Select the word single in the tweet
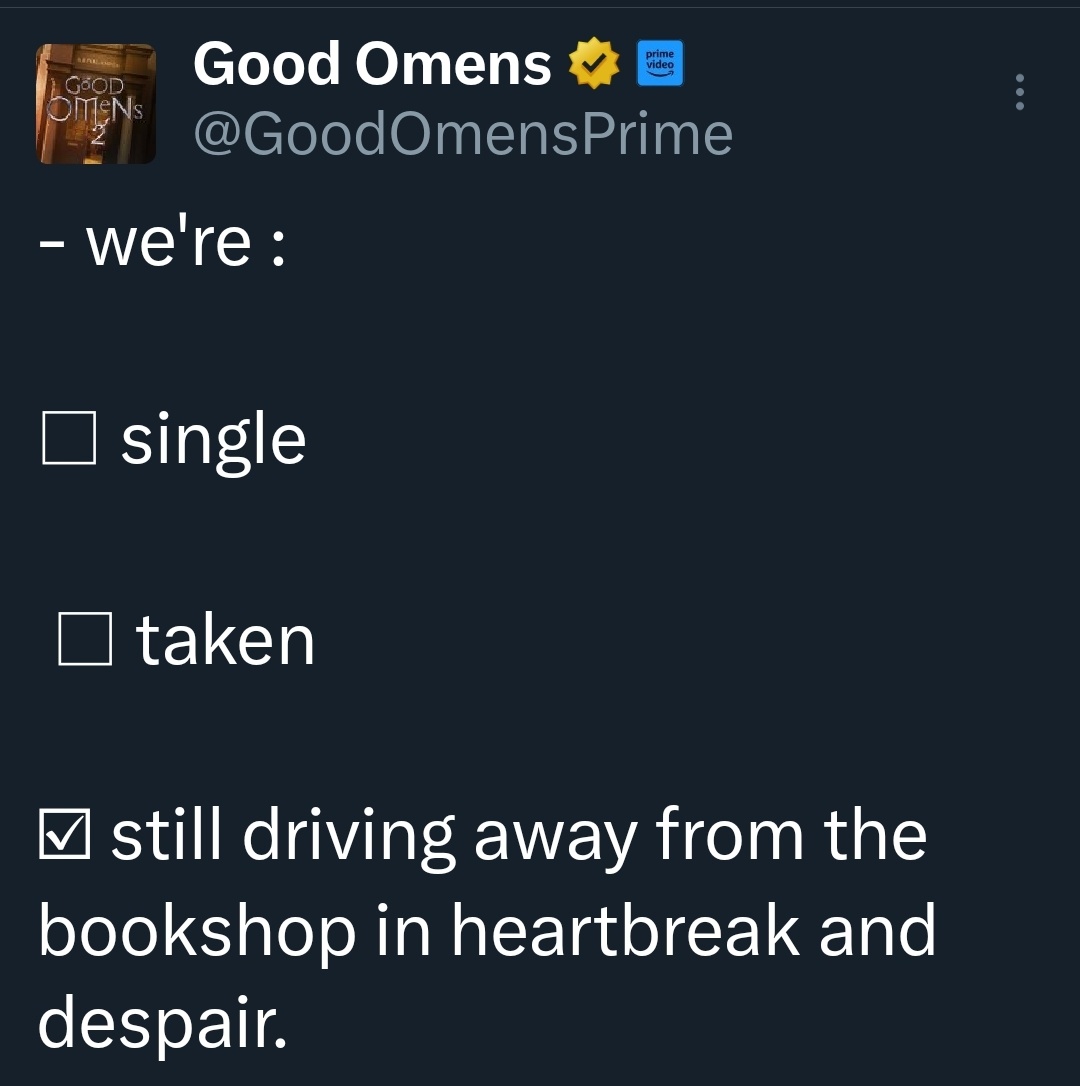This screenshot has height=1086, width=1080. pyautogui.click(x=213, y=440)
